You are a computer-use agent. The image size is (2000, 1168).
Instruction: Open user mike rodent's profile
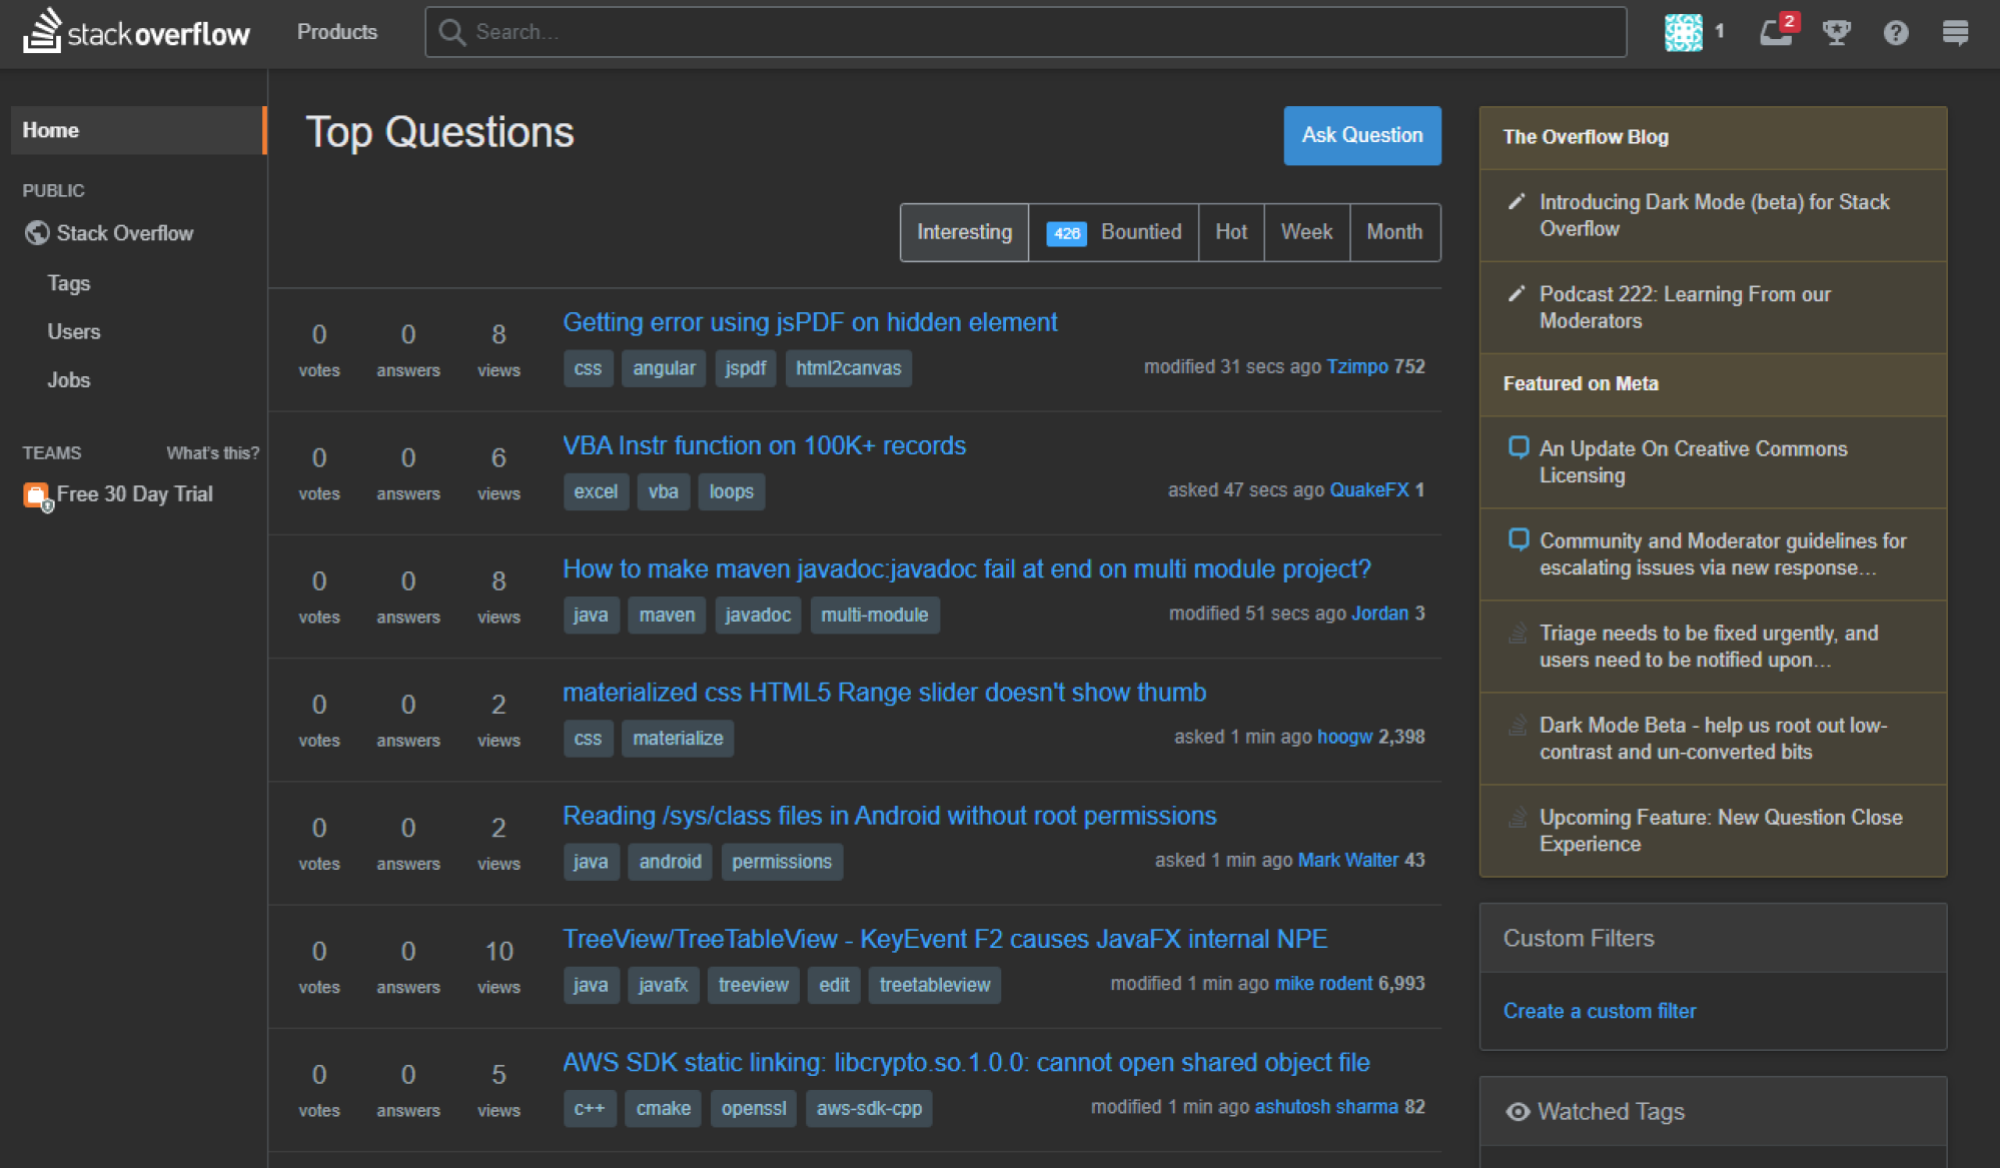coord(1323,984)
